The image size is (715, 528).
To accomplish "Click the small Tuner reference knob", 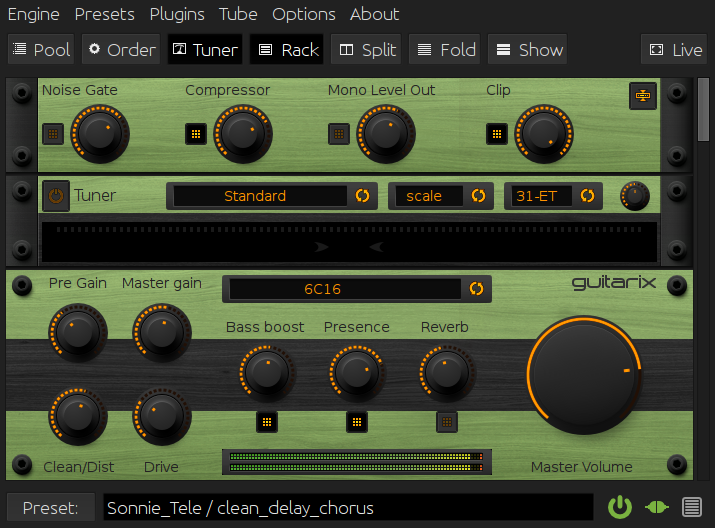I will [x=635, y=196].
